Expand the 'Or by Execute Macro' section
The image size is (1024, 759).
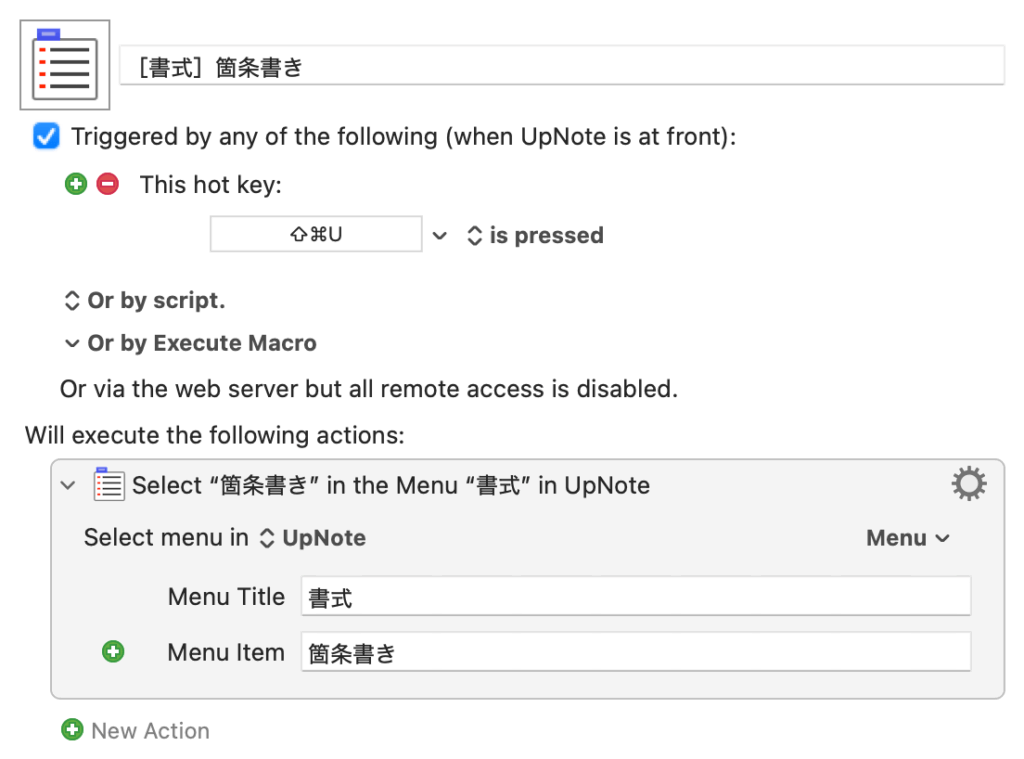[x=190, y=343]
